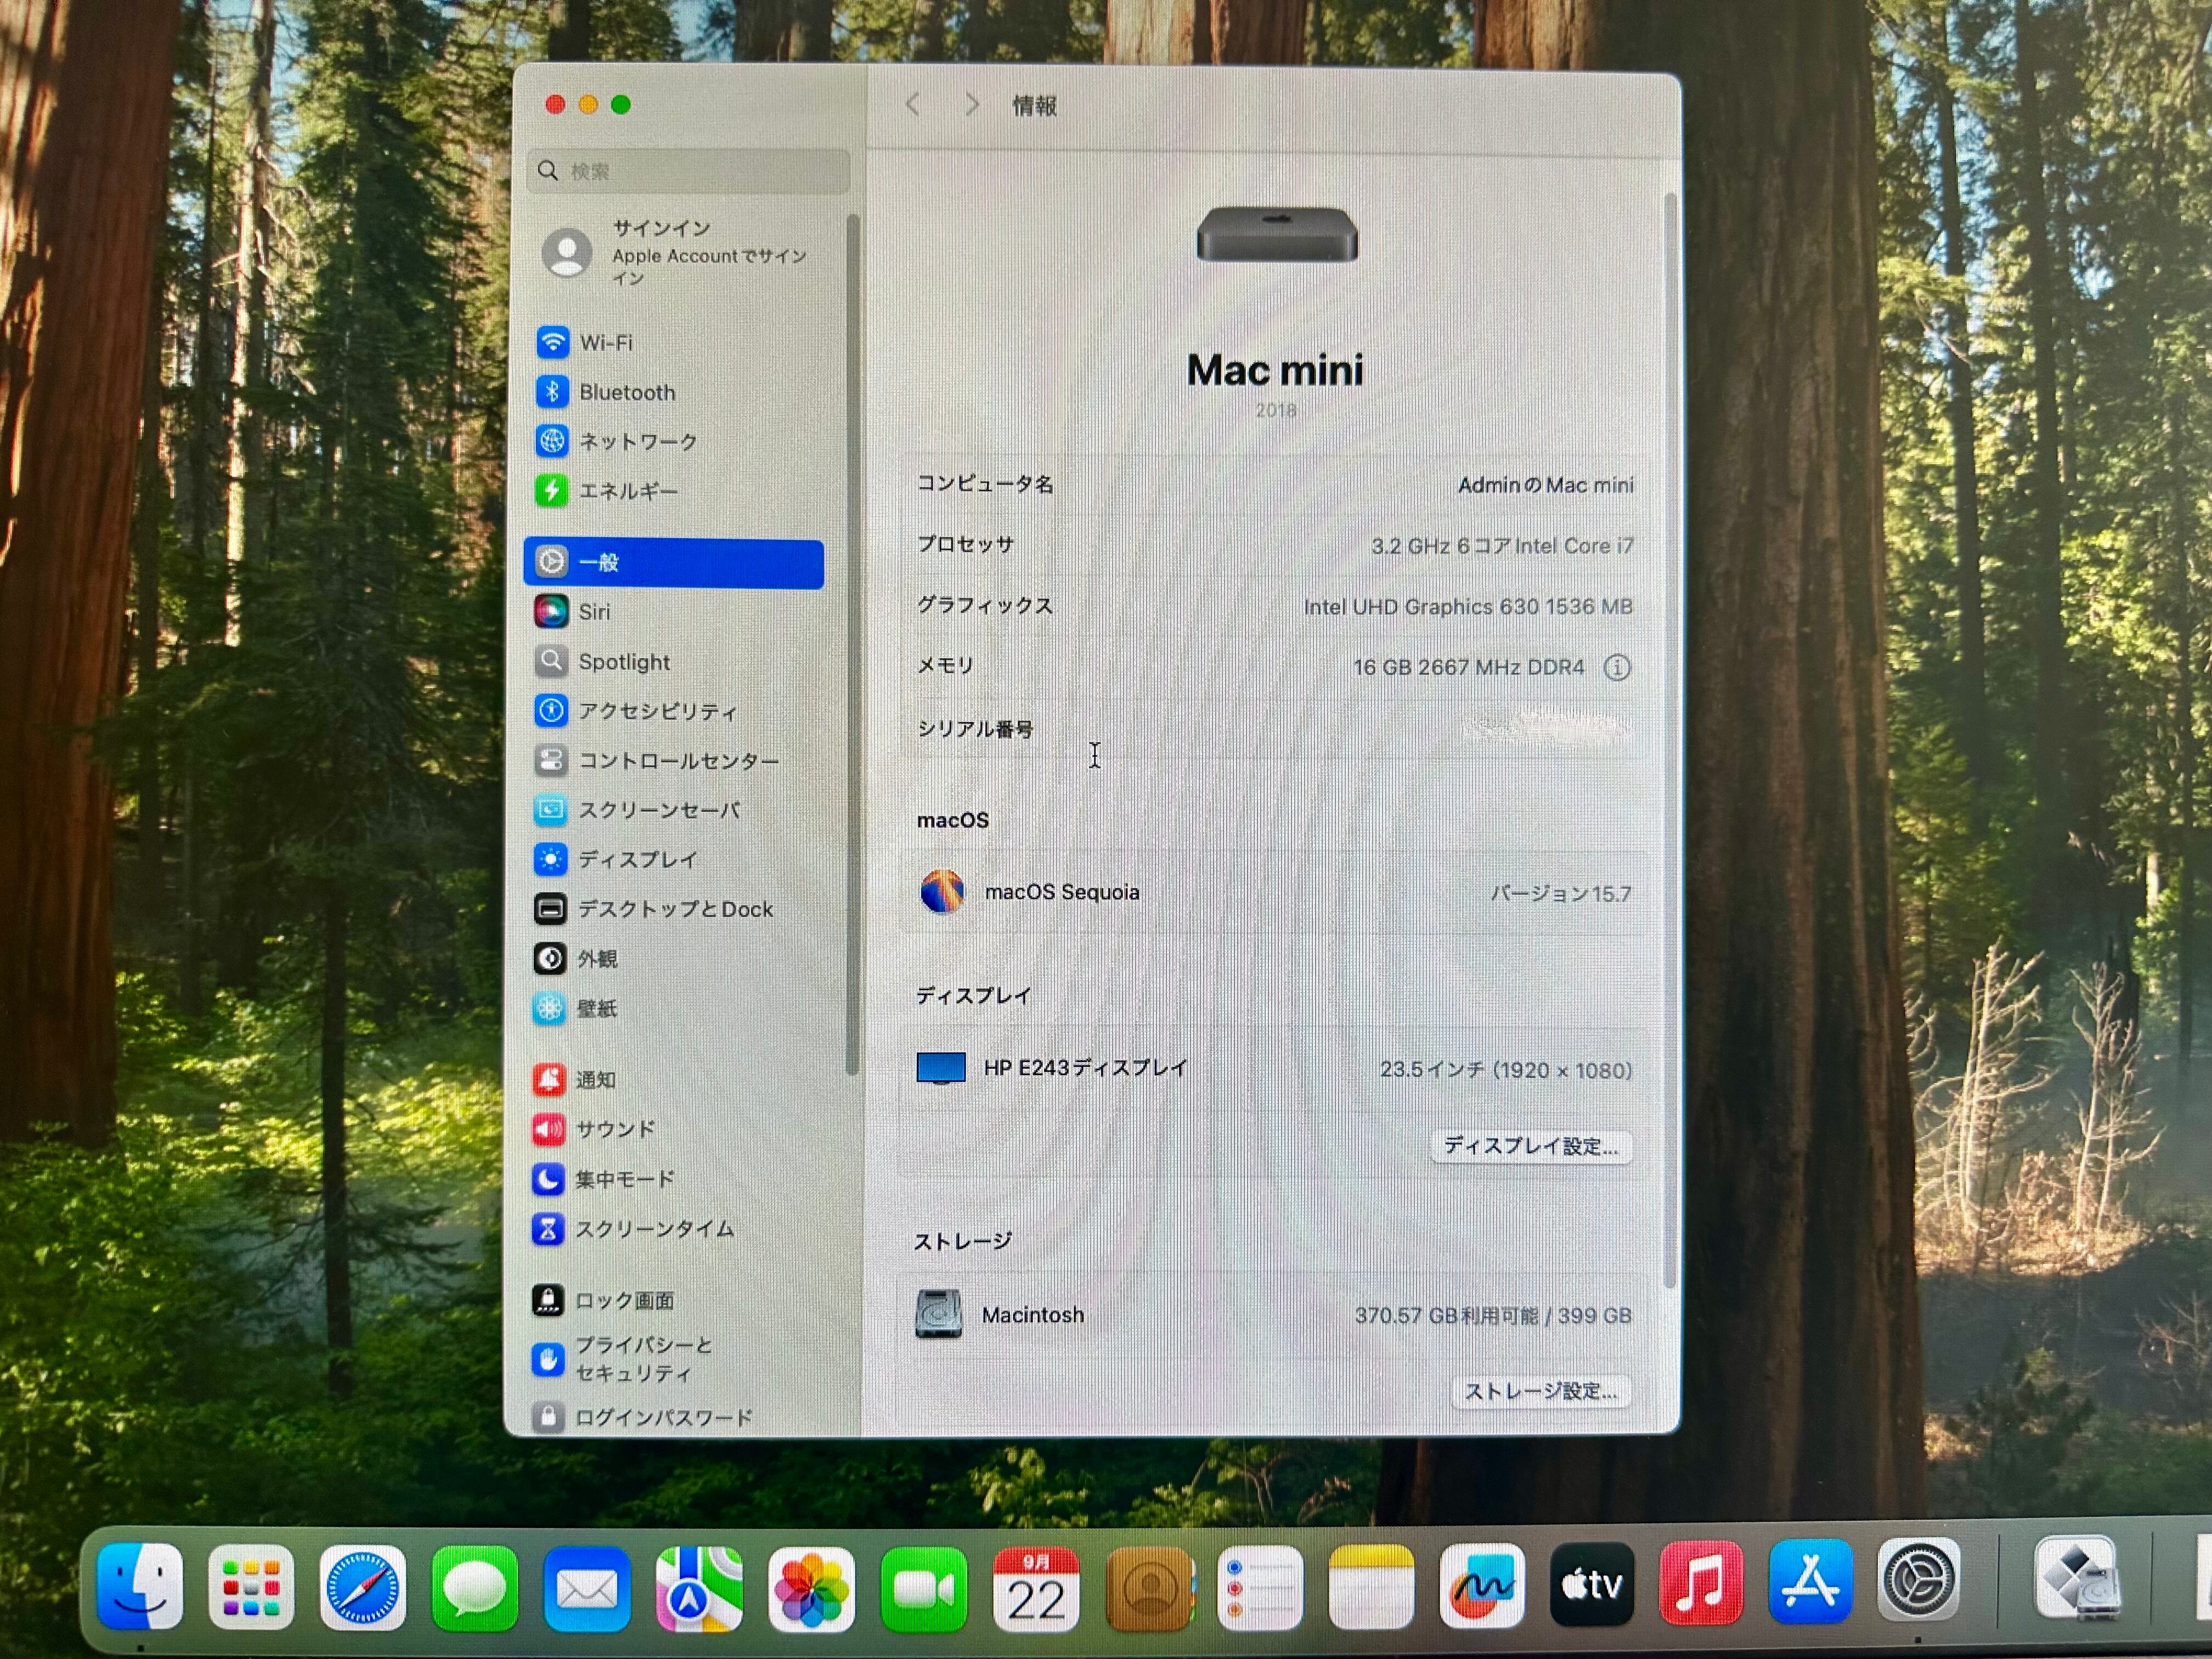Click the back navigation chevron
The width and height of the screenshot is (2212, 1659).
[912, 105]
